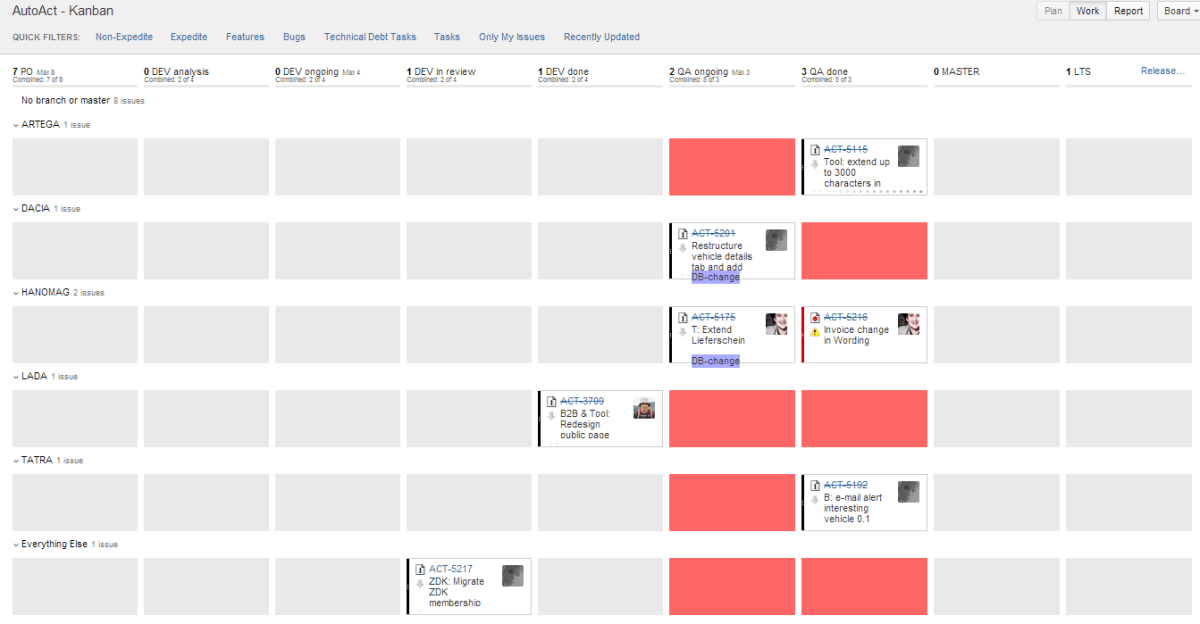Collapse the ARTEGA swimlane
The height and width of the screenshot is (624, 1200).
[15, 124]
